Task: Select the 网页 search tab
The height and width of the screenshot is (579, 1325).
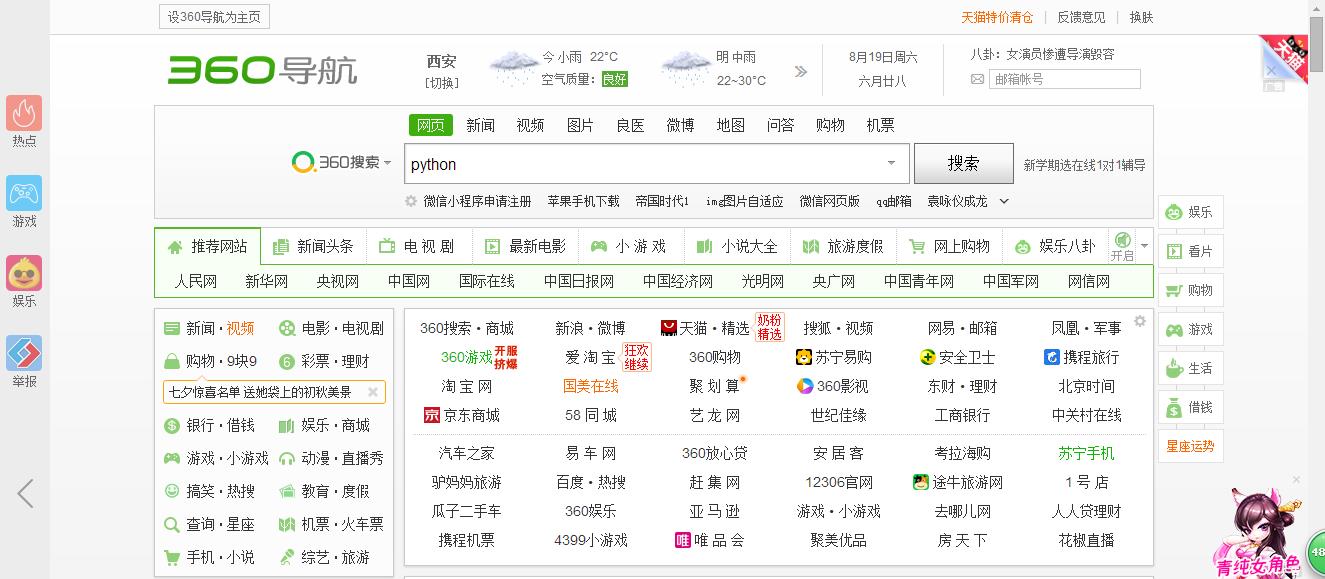Action: [430, 125]
